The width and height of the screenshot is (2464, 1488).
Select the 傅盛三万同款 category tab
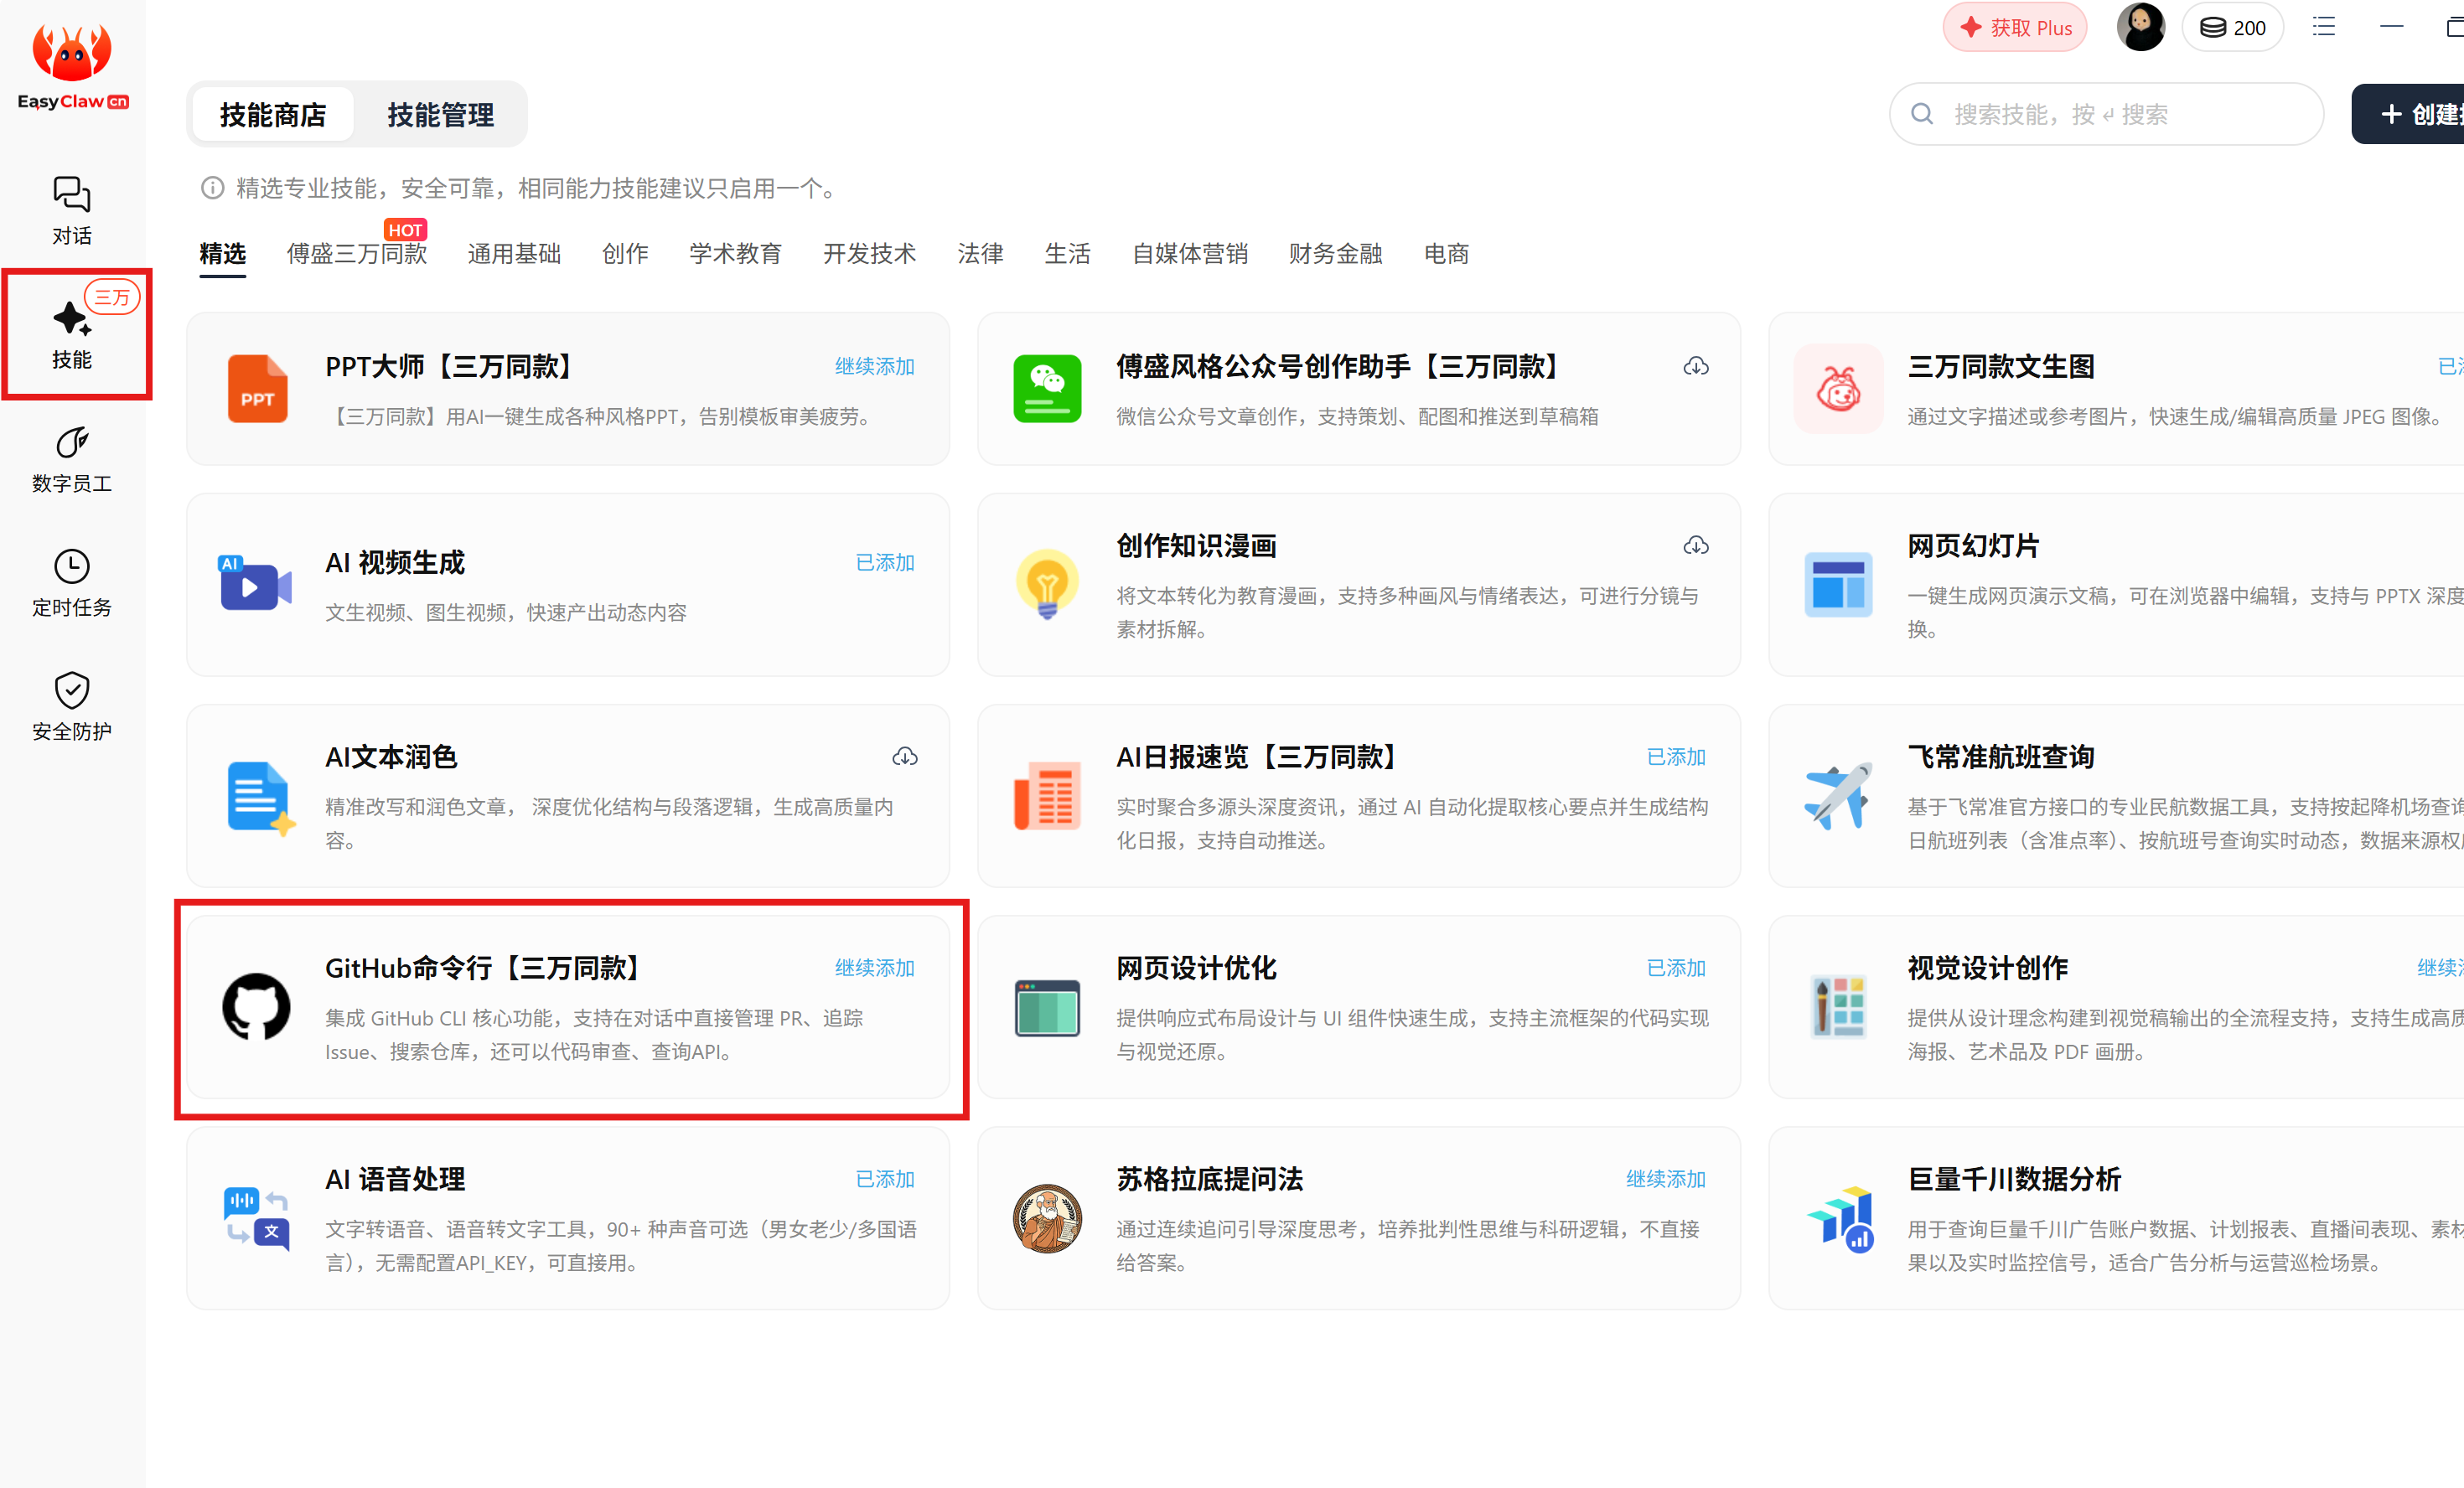pos(357,254)
